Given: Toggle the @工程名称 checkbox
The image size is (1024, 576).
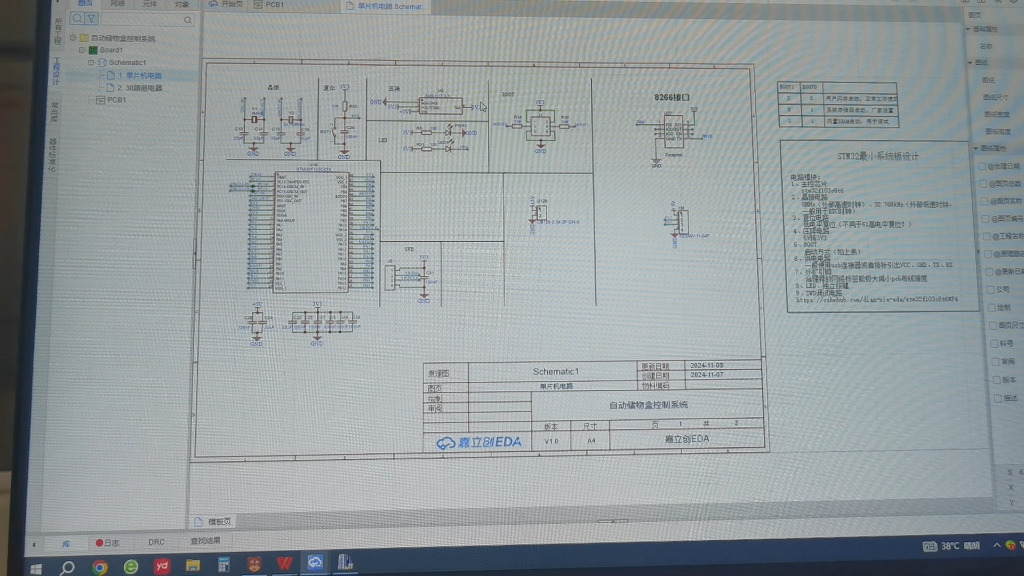Looking at the screenshot, I should click(987, 236).
